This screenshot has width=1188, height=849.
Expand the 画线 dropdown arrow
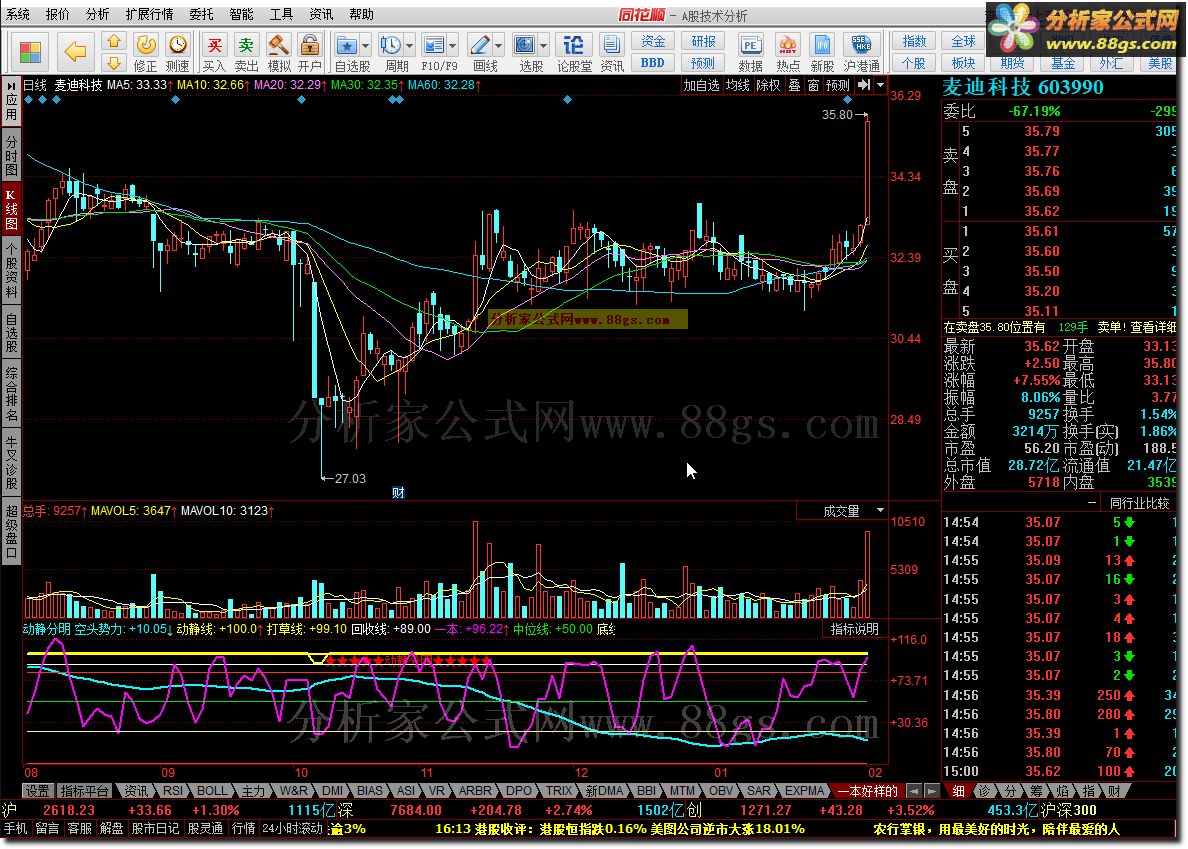coord(498,45)
